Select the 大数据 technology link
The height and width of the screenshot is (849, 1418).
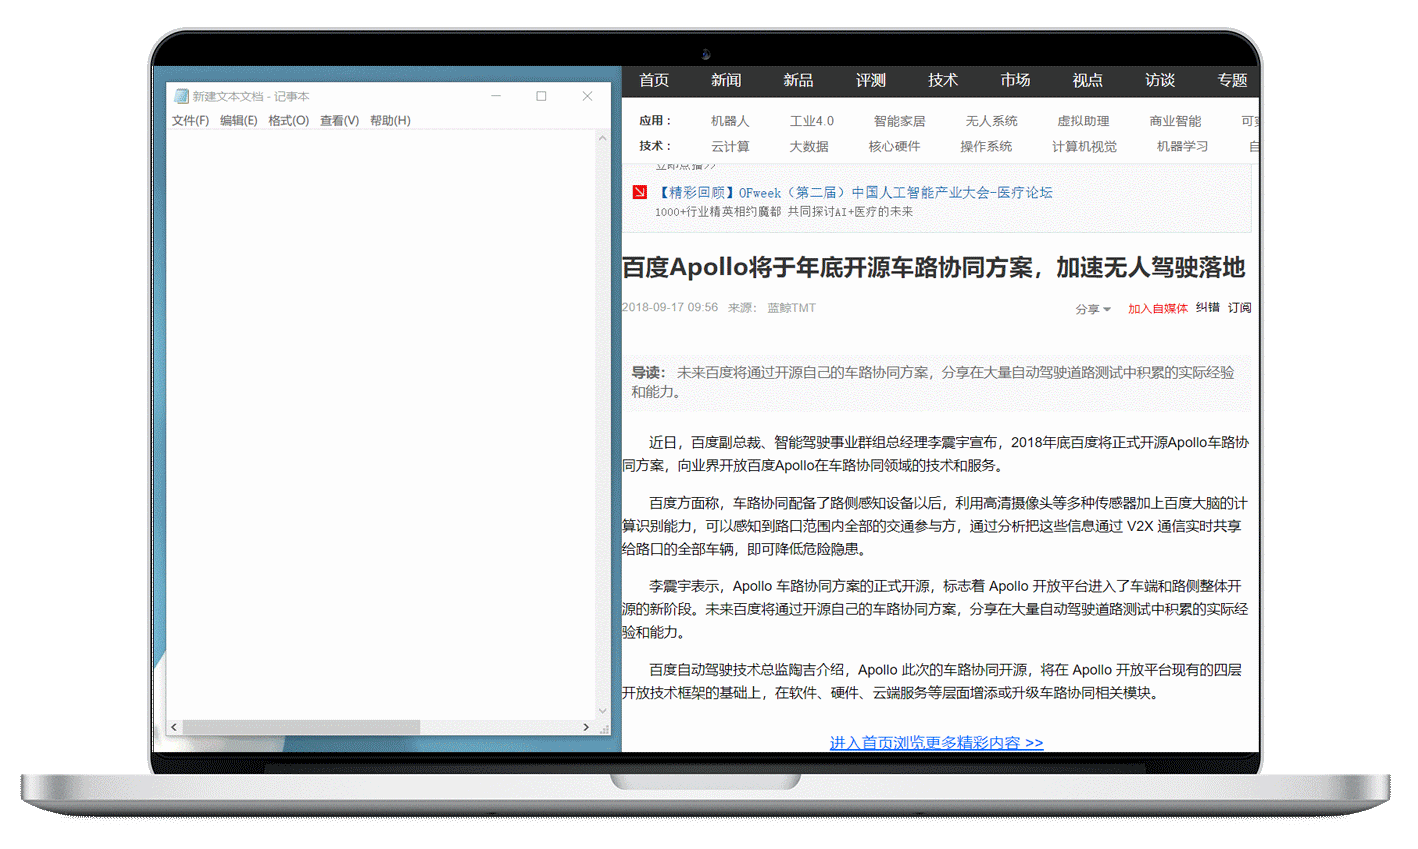pos(809,146)
